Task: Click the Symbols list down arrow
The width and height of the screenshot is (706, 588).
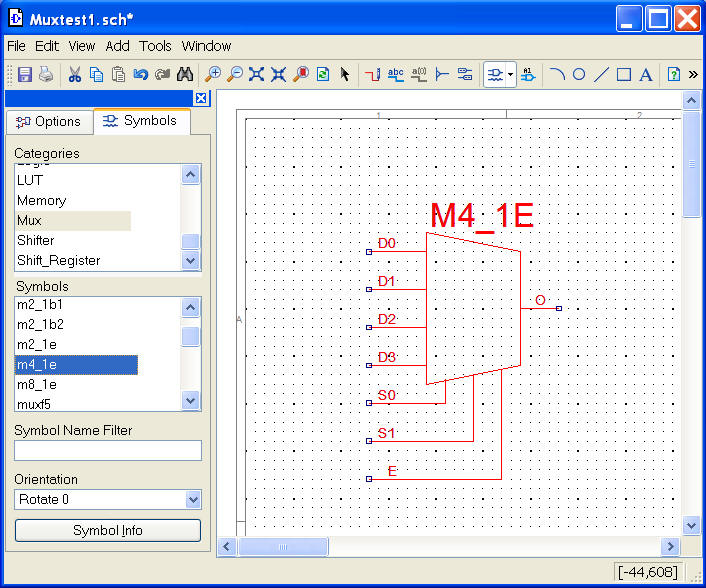Action: pos(190,400)
